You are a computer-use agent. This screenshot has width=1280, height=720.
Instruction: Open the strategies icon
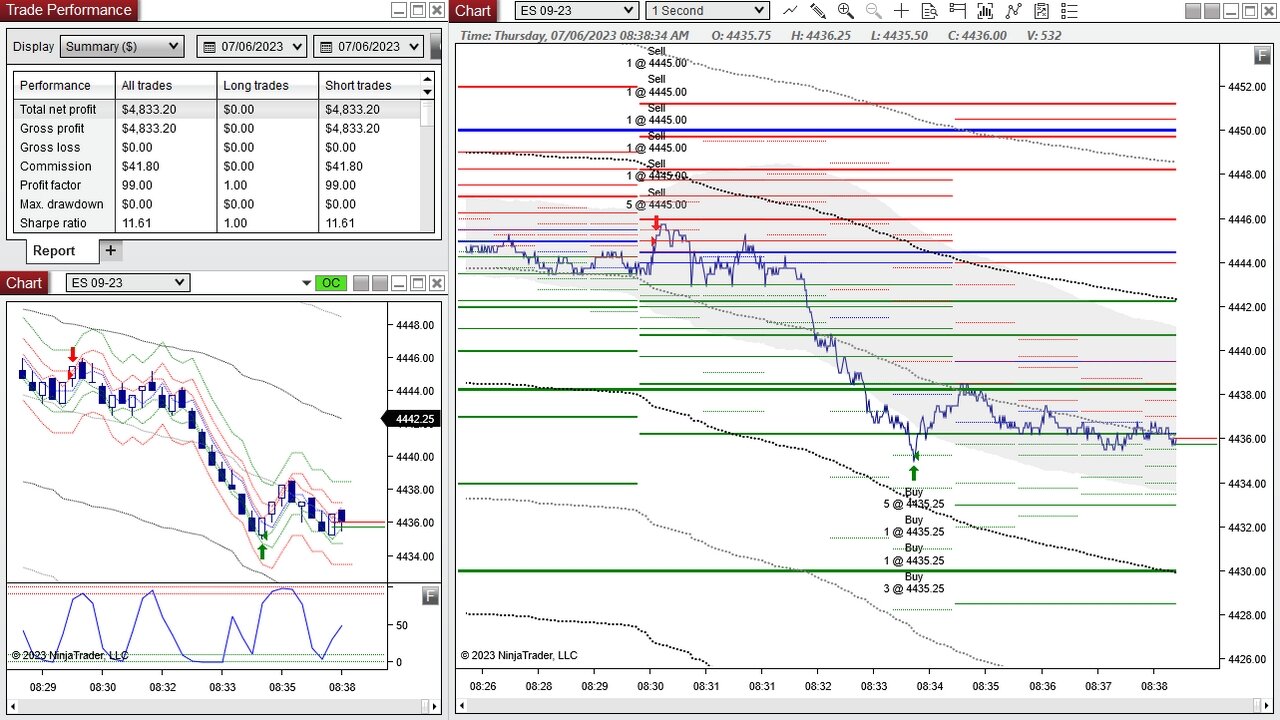(x=1042, y=11)
